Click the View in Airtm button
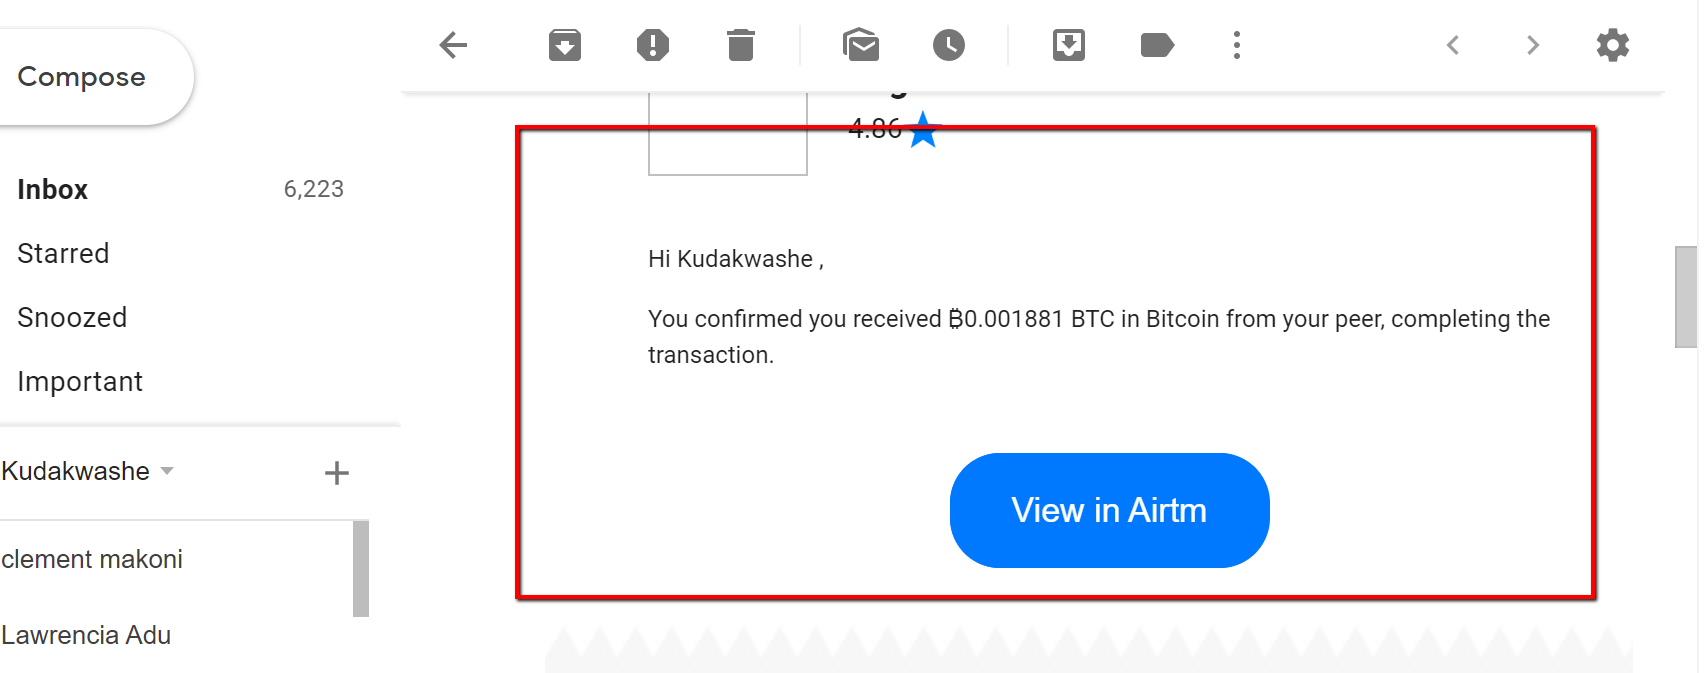 (x=1109, y=511)
